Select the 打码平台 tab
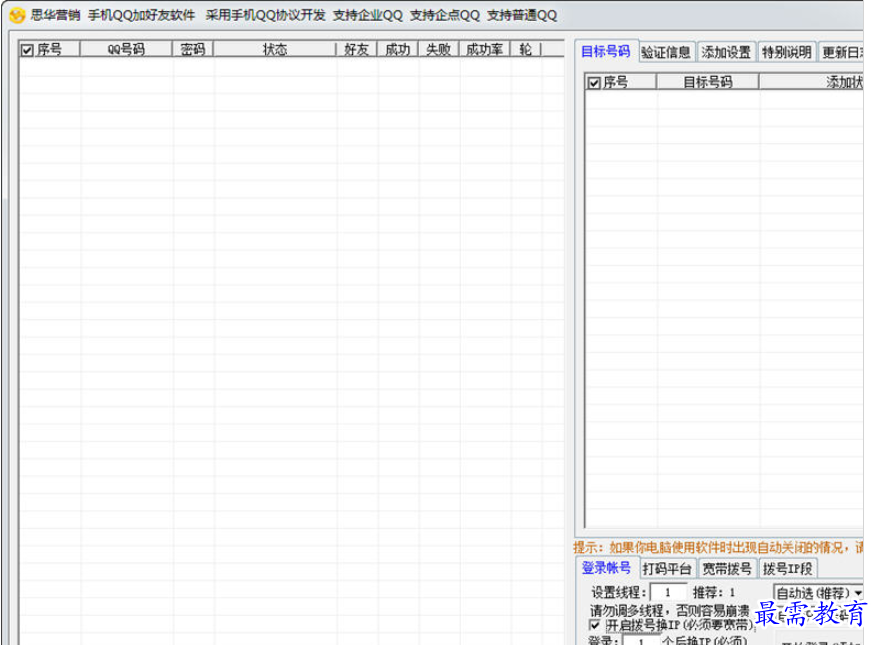The height and width of the screenshot is (645, 876). point(666,568)
